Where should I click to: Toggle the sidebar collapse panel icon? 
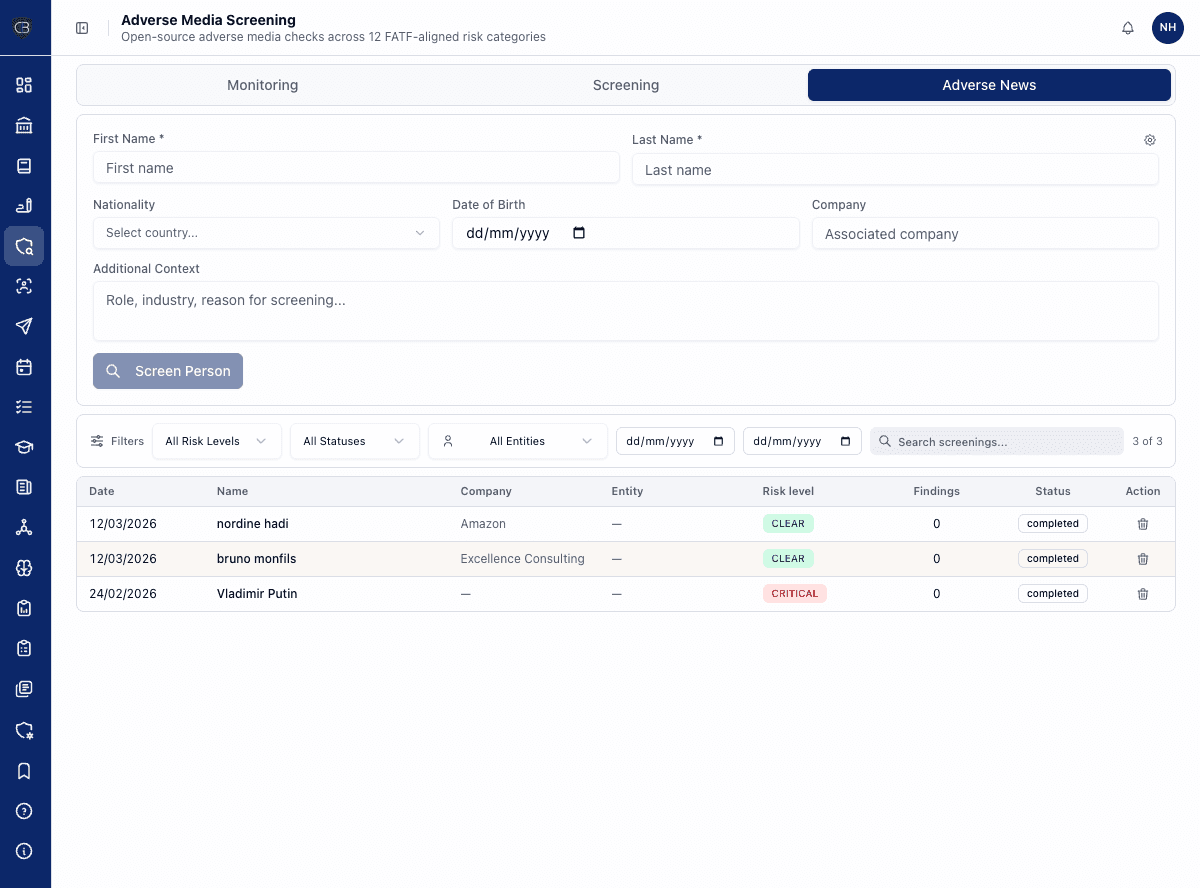pos(82,28)
